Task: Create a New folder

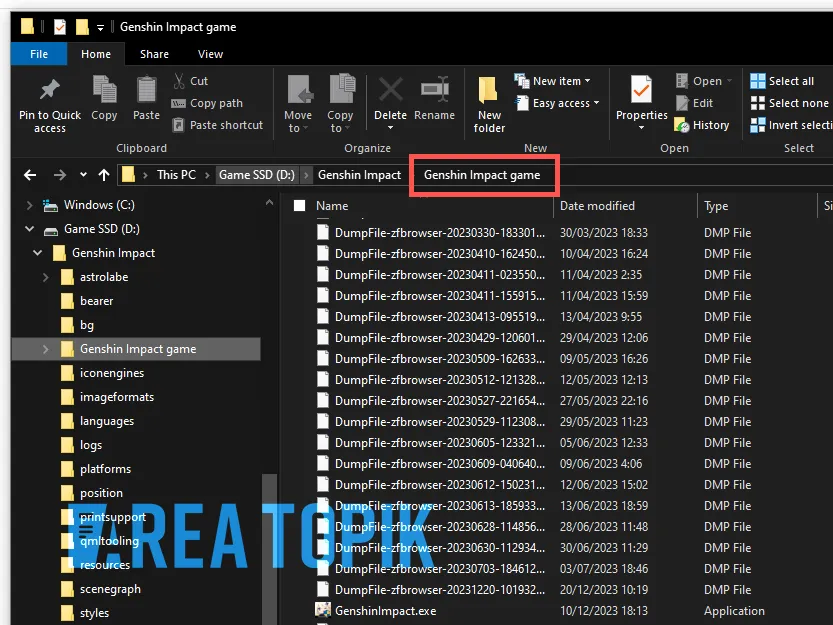Action: [x=488, y=104]
